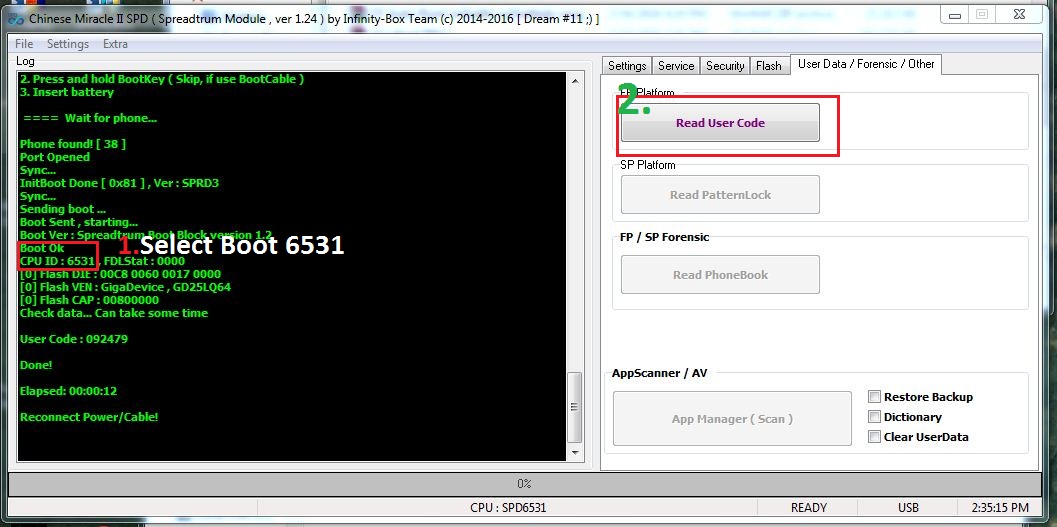The image size is (1057, 527).
Task: Switch to the Service tab
Action: click(x=675, y=65)
